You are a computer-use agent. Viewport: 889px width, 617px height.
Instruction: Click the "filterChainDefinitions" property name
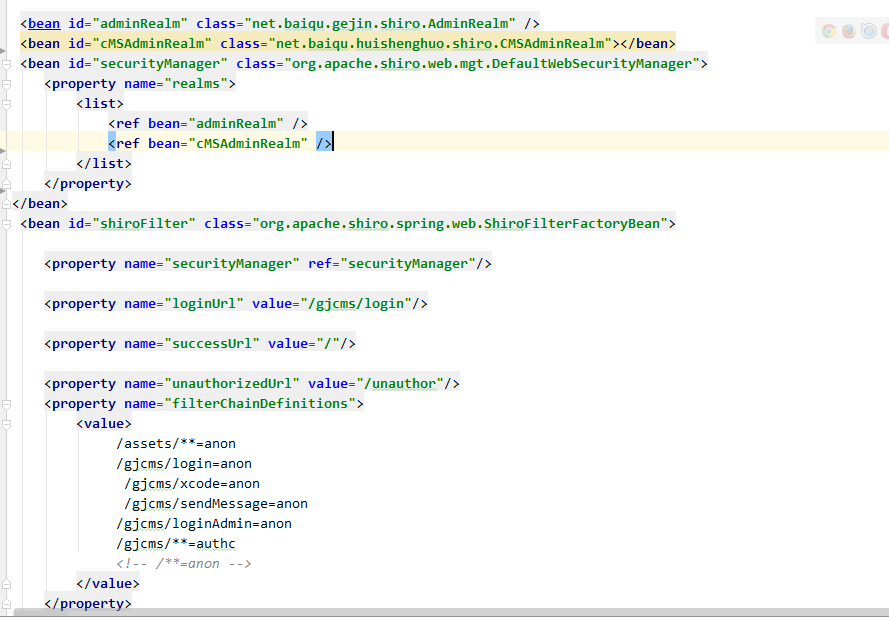pyautogui.click(x=260, y=404)
